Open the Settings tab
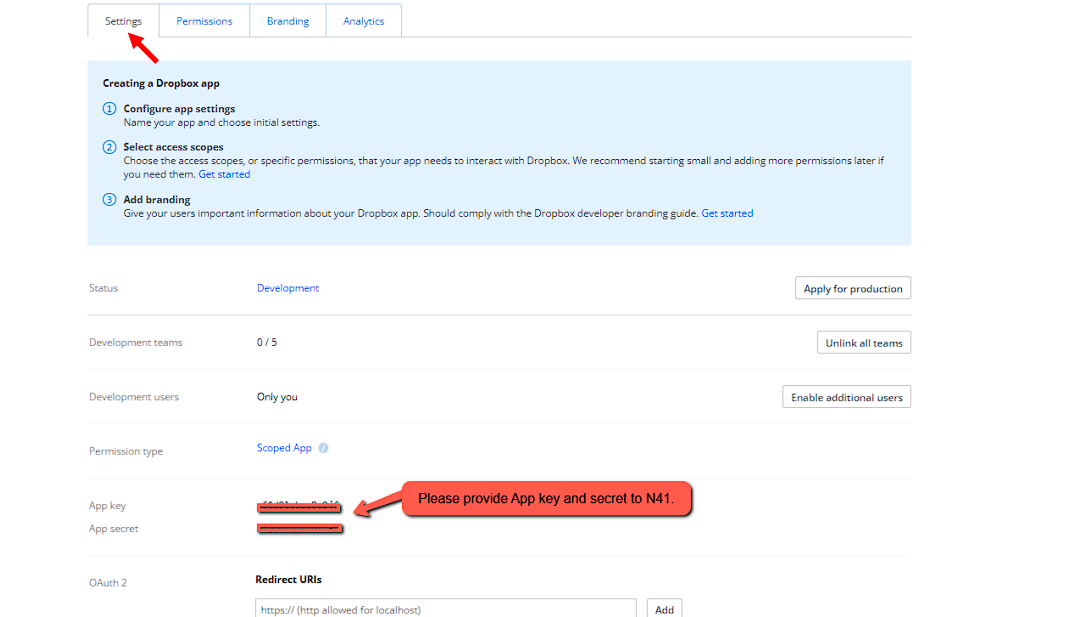Screen dimensions: 1076x617 124,21
